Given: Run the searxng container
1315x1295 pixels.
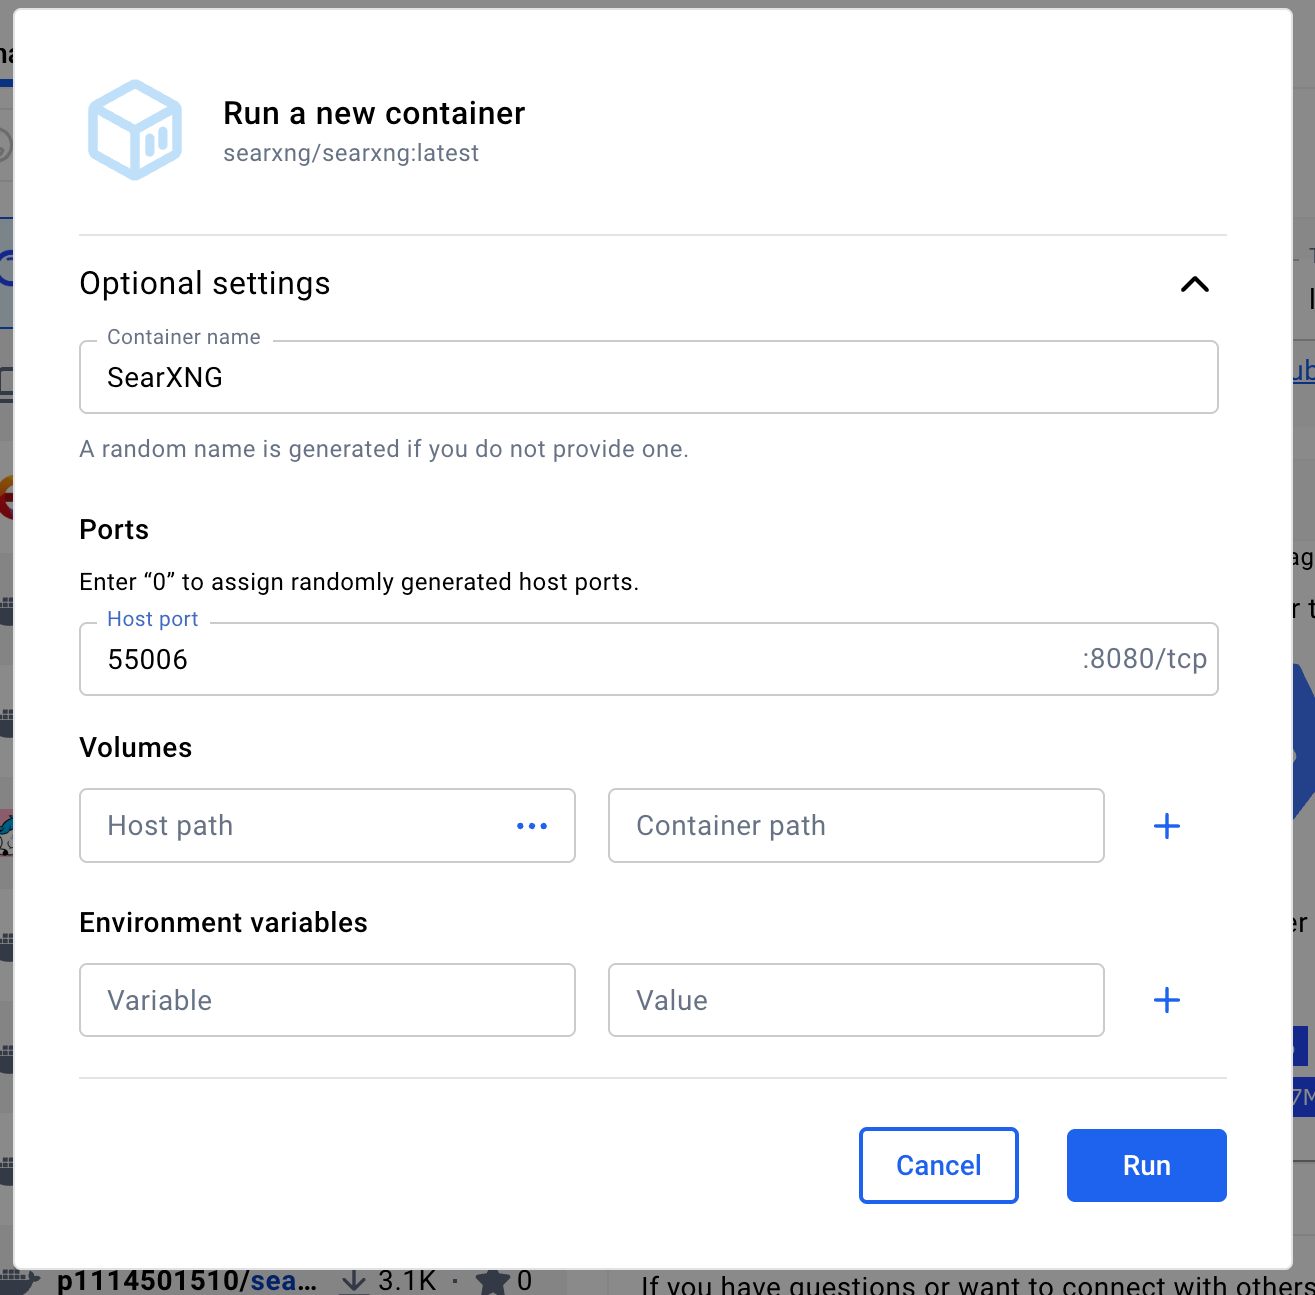Looking at the screenshot, I should coord(1146,1165).
